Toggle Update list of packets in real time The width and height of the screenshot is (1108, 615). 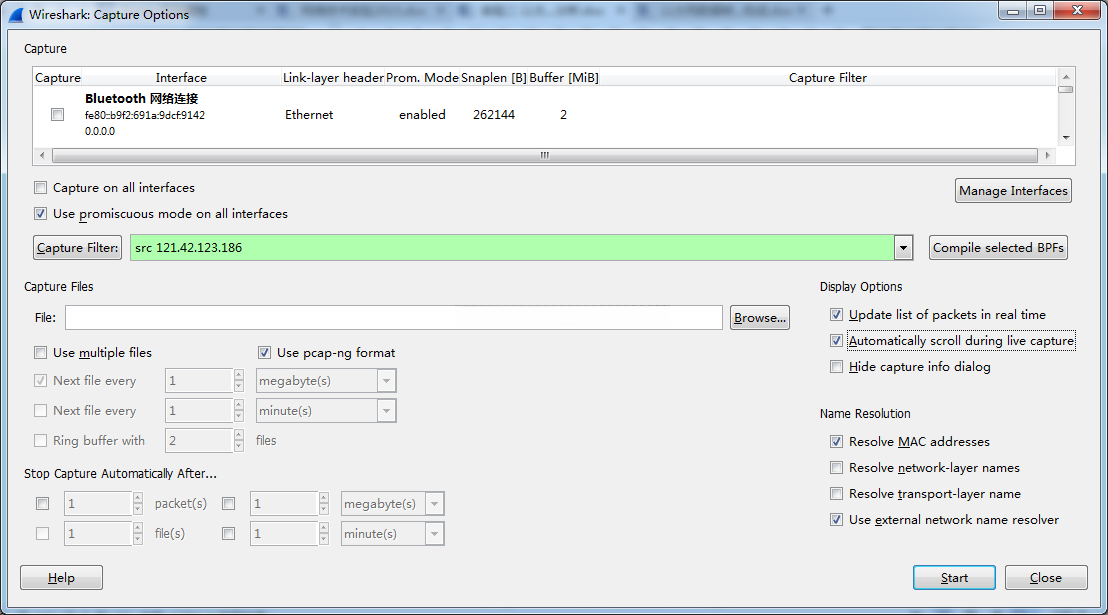[x=837, y=315]
